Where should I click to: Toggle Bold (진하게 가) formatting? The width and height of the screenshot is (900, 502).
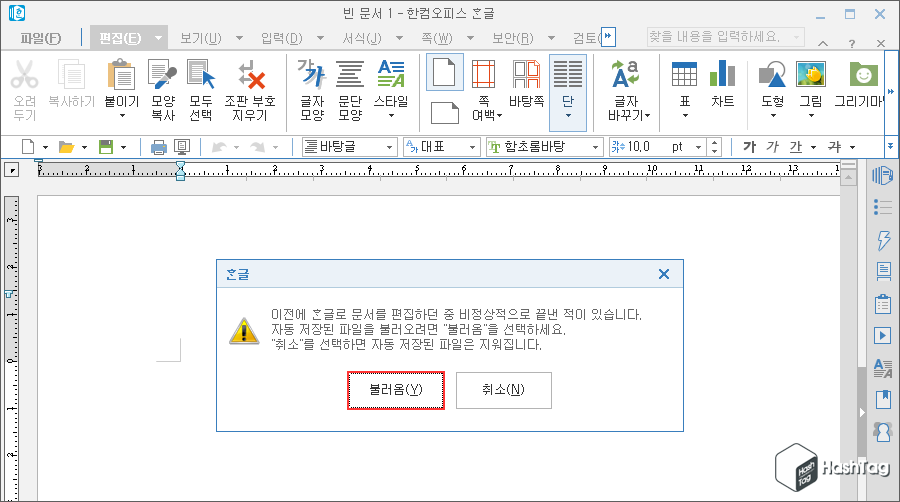pyautogui.click(x=749, y=147)
